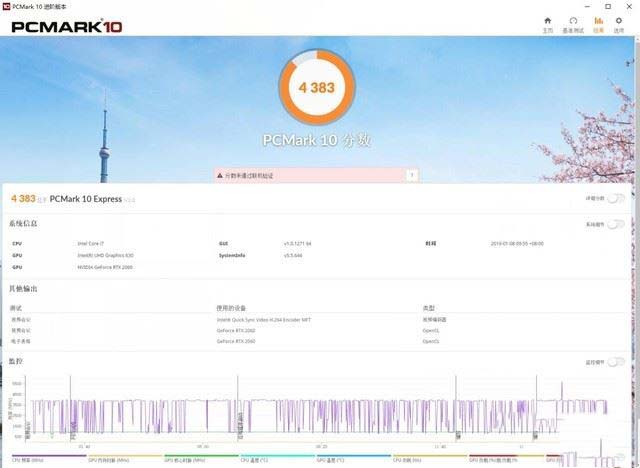Screen dimensions: 640x468
Task: Click 'OpenCL' in the second output row
Action: coord(431,330)
